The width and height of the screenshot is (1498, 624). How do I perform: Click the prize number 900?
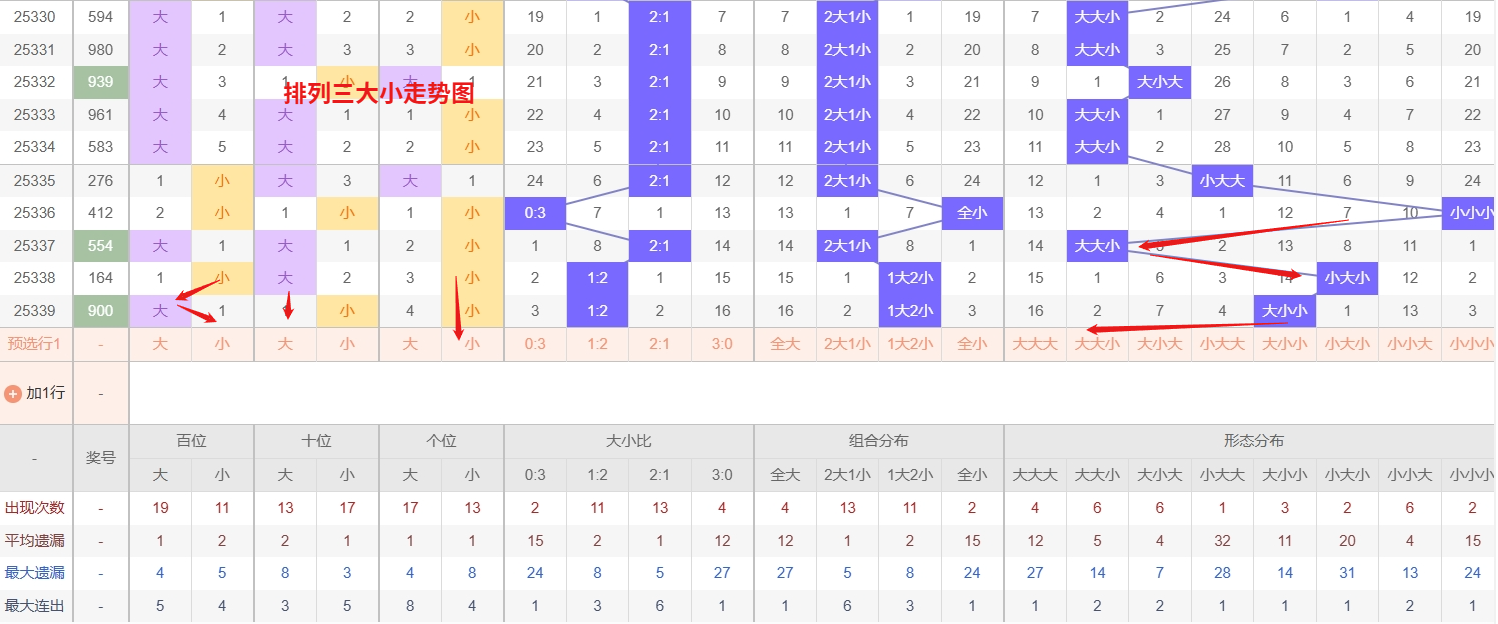pyautogui.click(x=101, y=311)
